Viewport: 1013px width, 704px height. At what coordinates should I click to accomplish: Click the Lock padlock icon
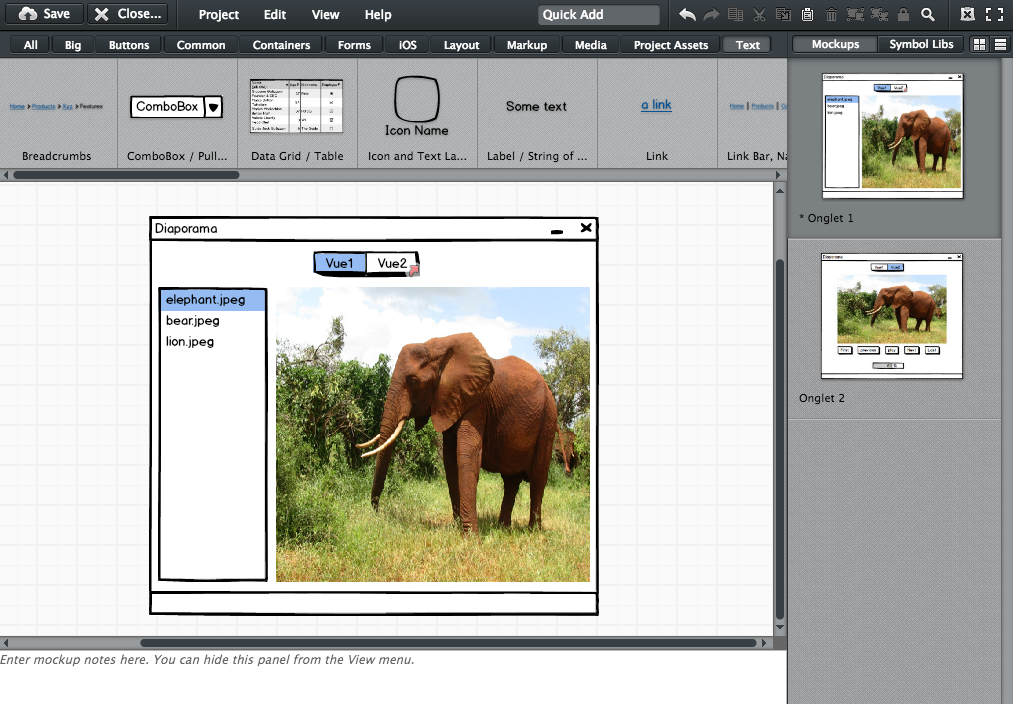pyautogui.click(x=903, y=14)
